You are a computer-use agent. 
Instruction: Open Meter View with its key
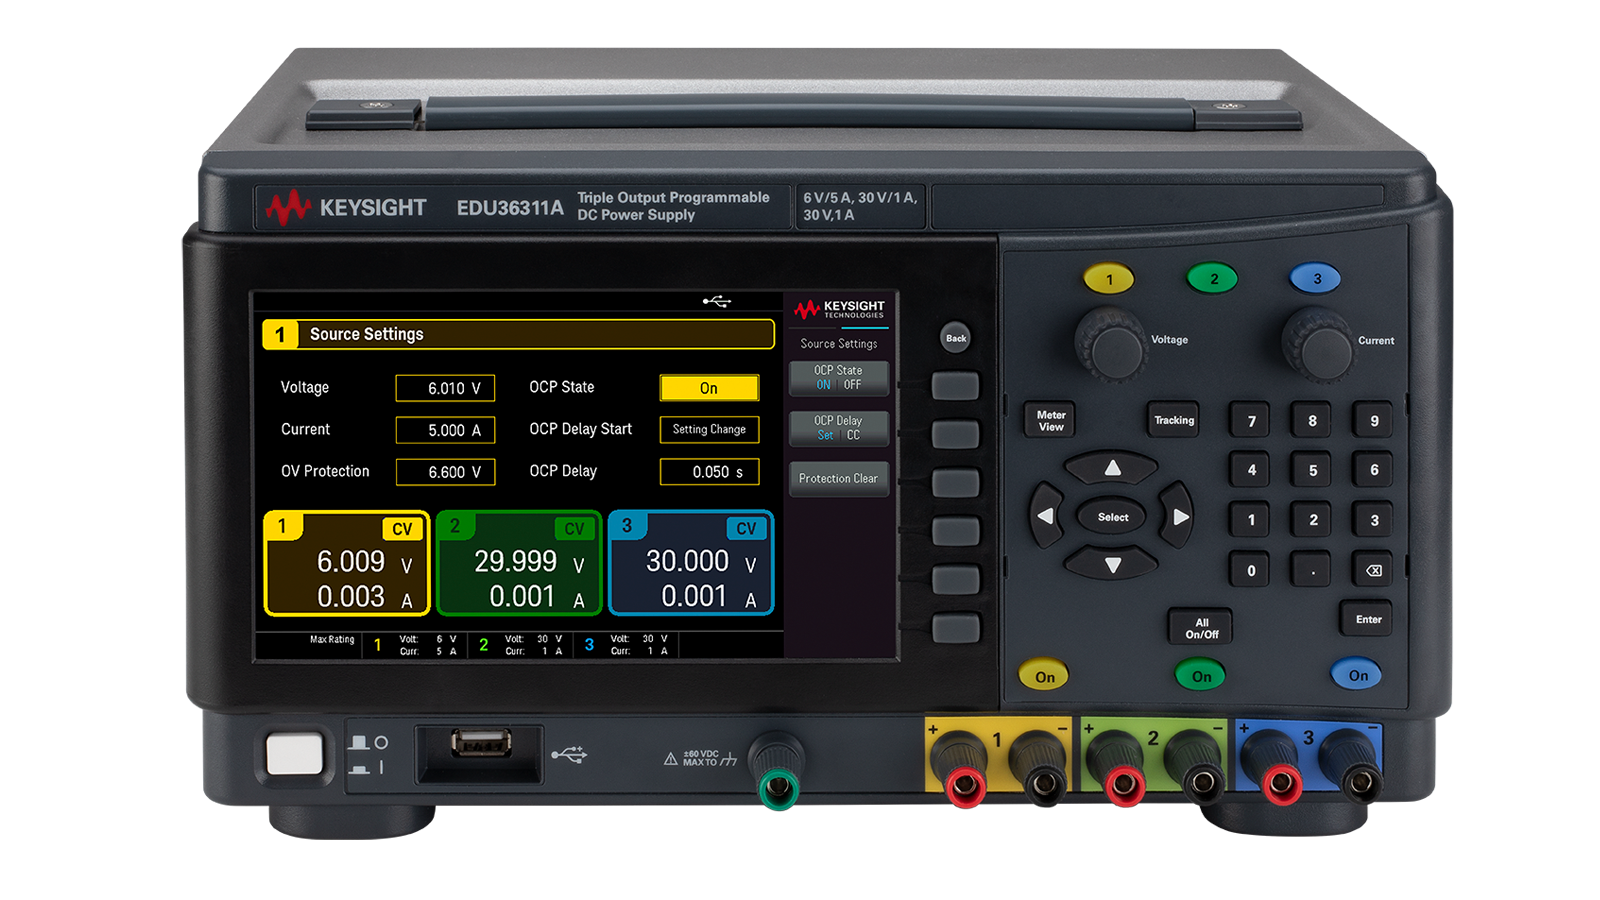(1051, 421)
